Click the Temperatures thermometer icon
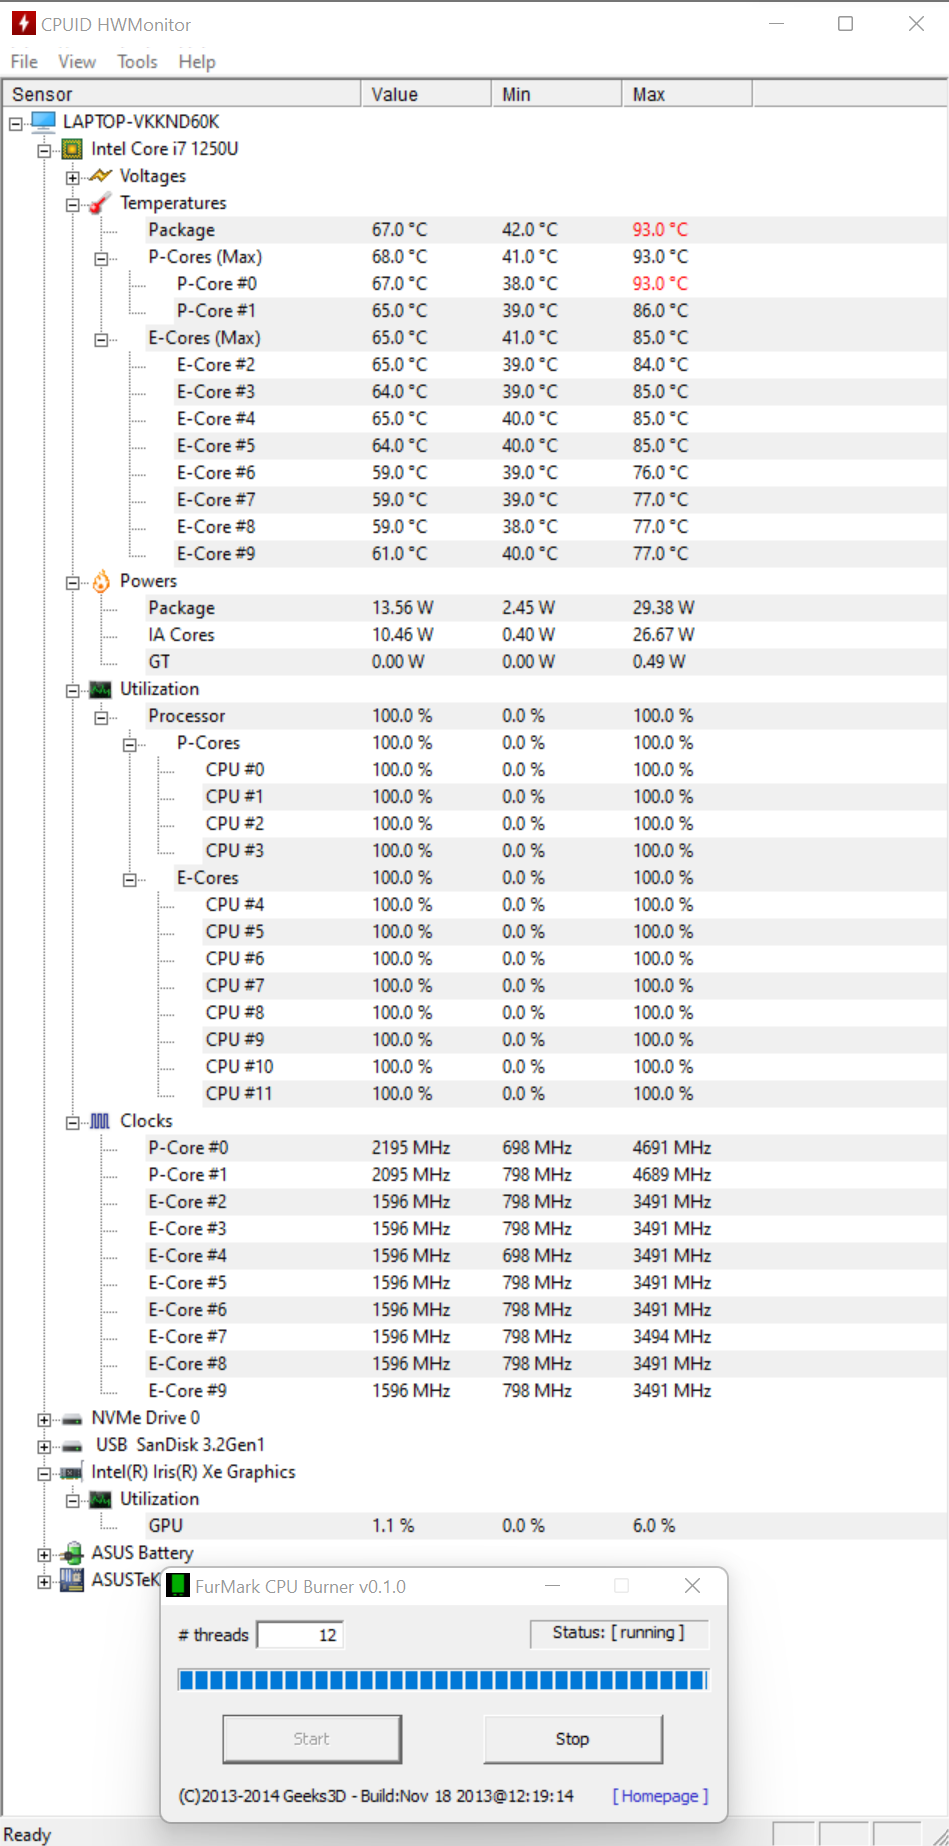Image resolution: width=949 pixels, height=1846 pixels. [x=100, y=203]
